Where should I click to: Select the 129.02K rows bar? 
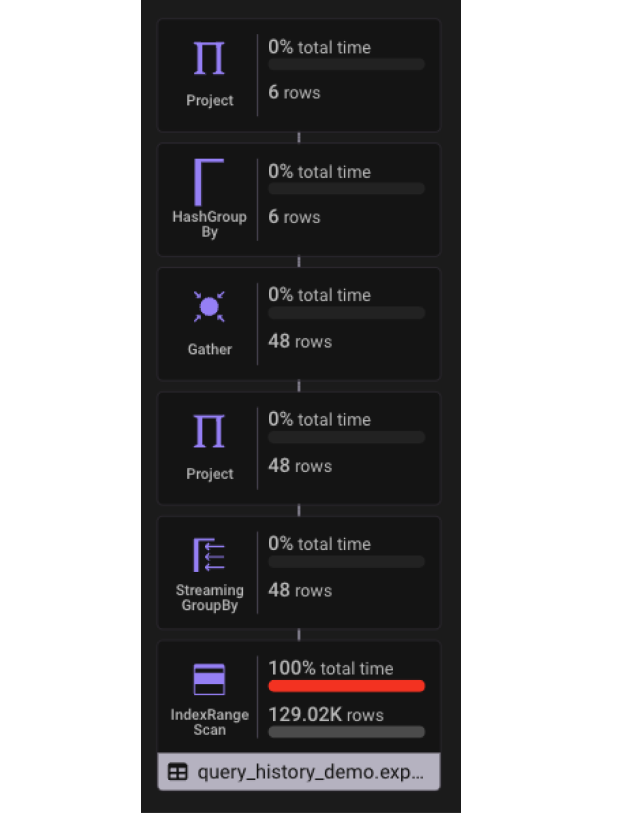(x=346, y=732)
